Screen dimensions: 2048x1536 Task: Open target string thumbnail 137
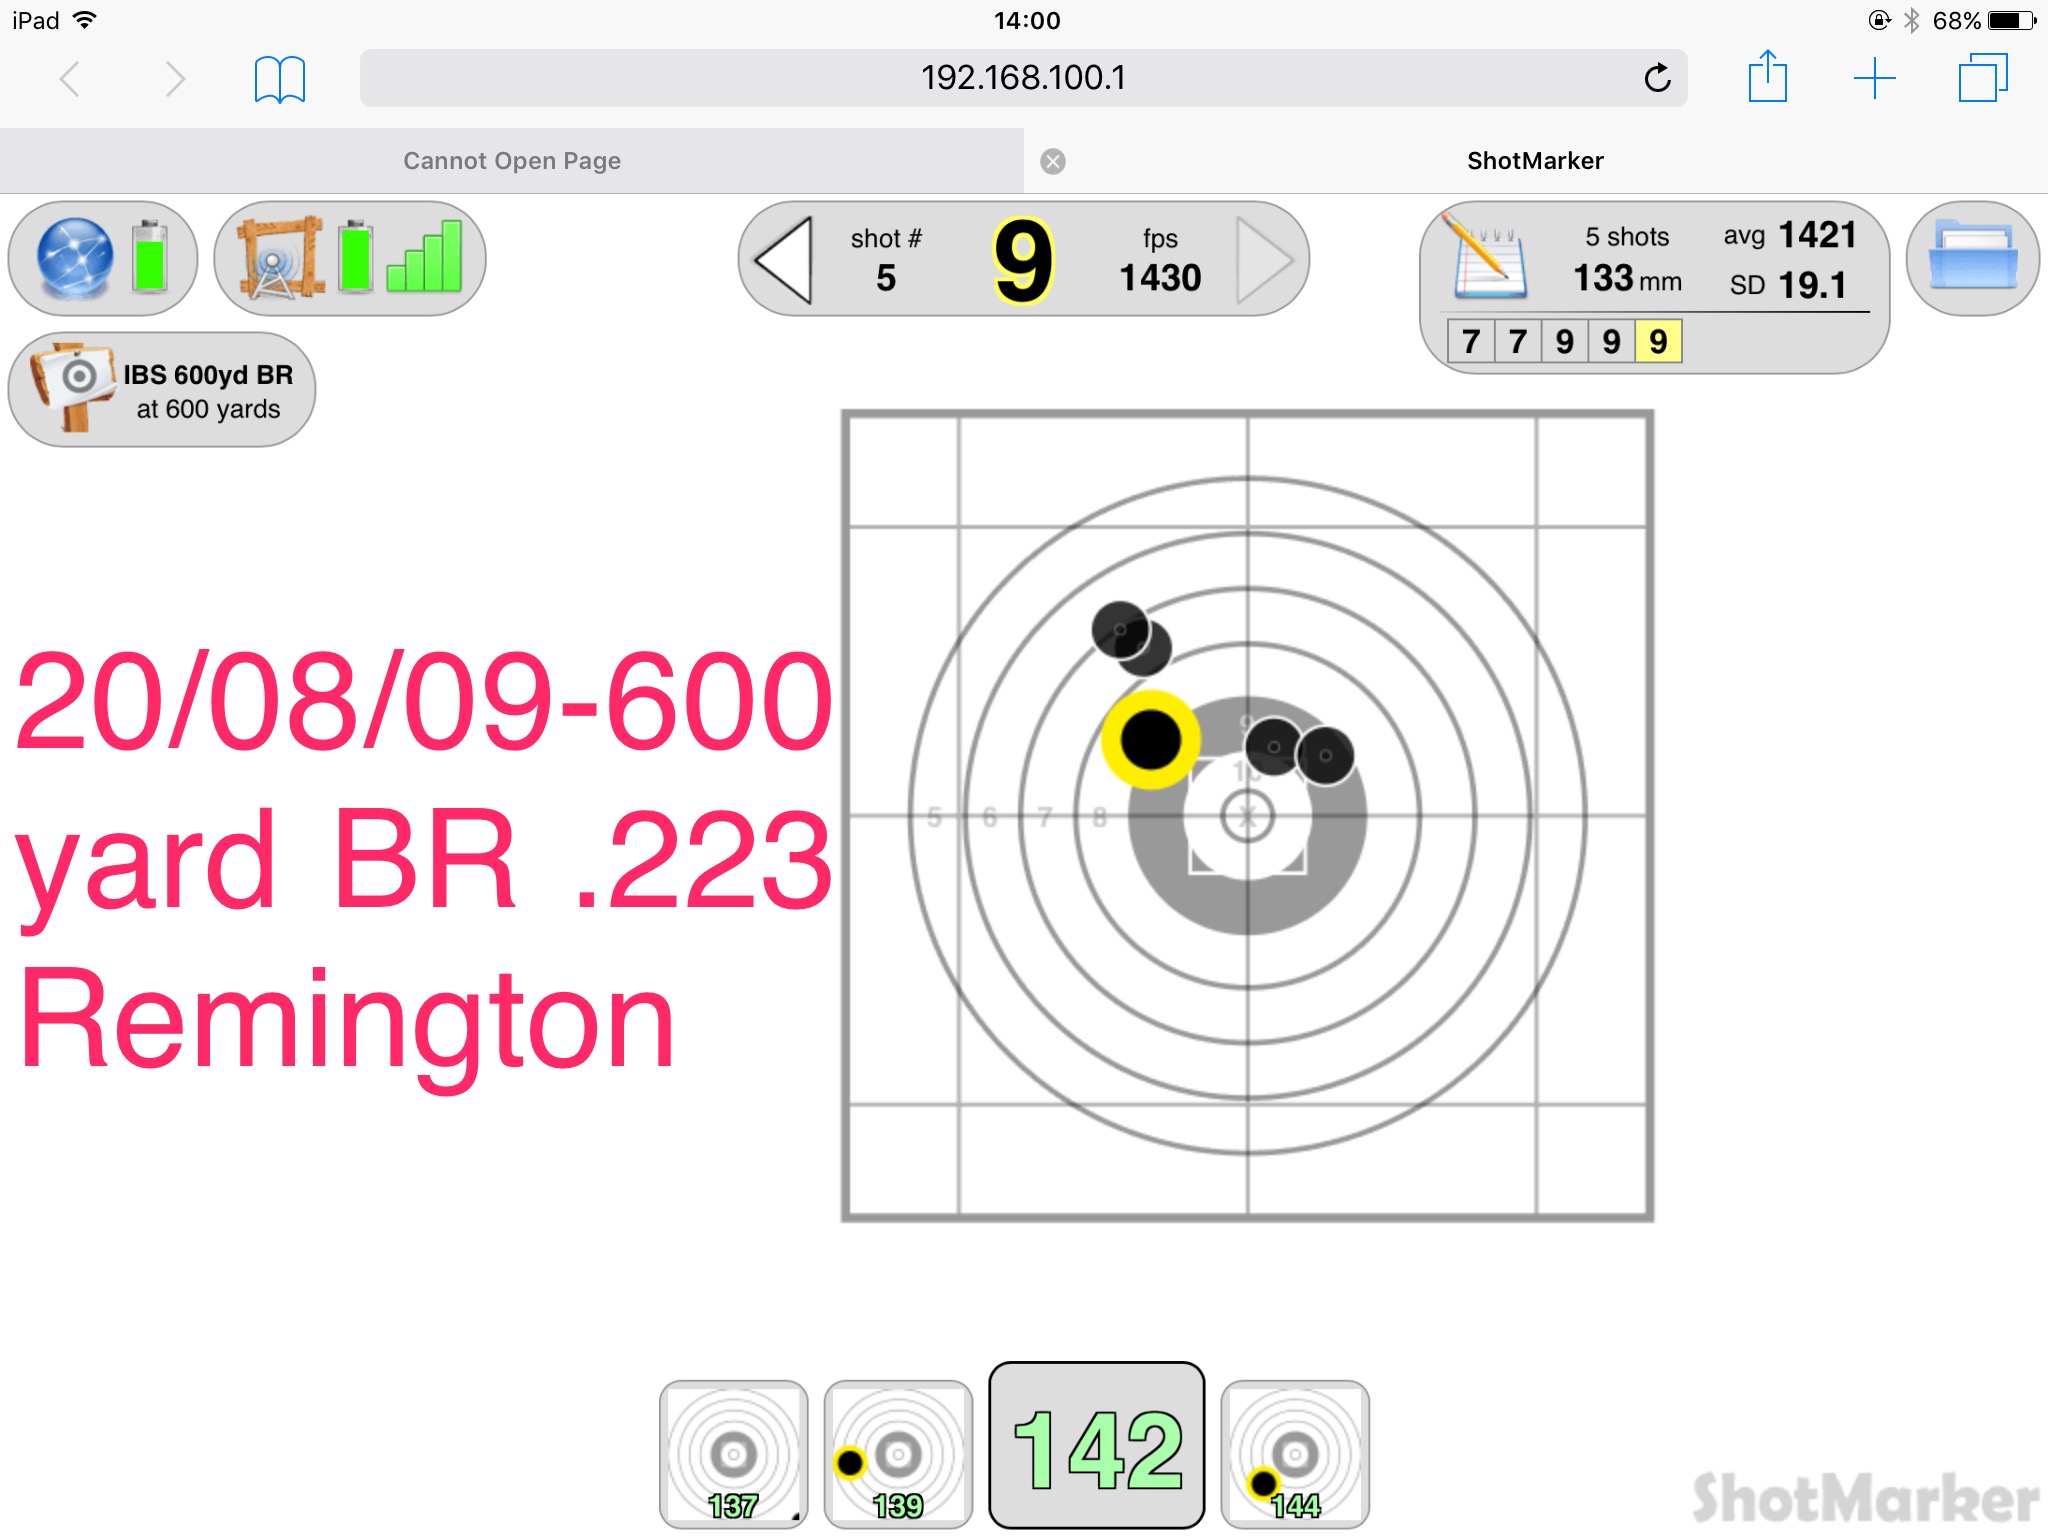(733, 1454)
